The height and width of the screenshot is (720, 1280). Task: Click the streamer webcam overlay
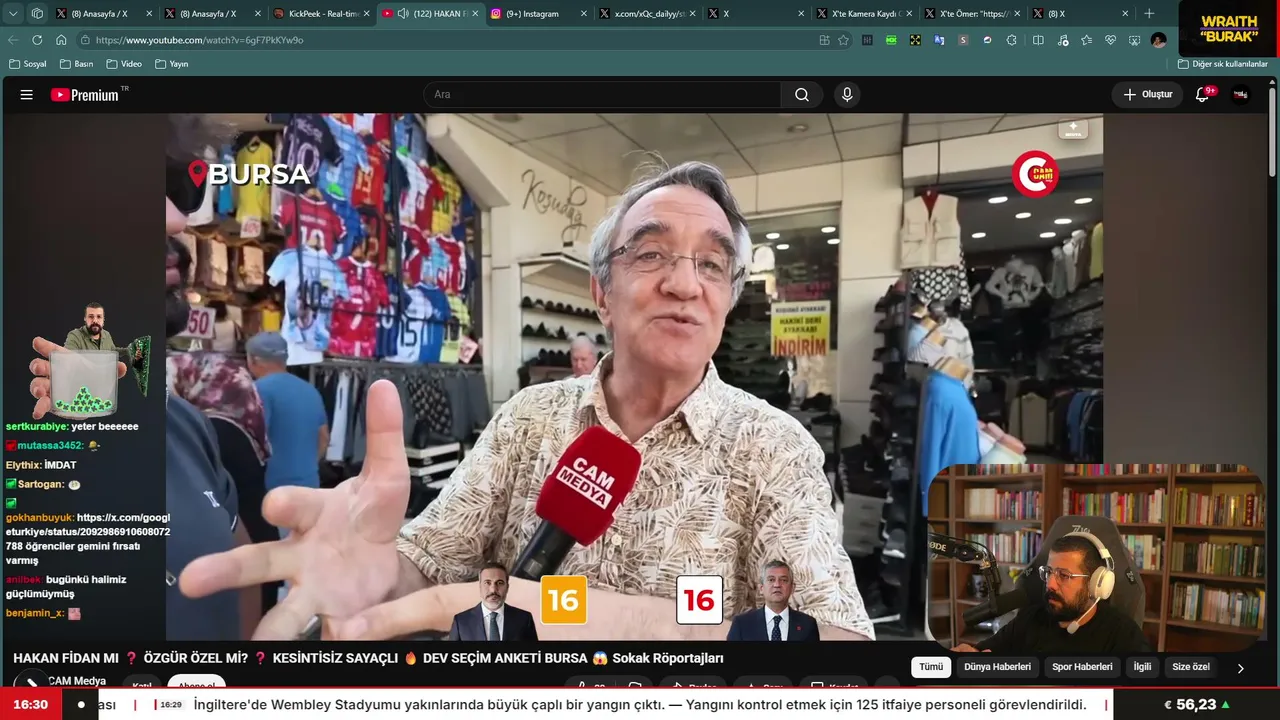tap(1097, 557)
